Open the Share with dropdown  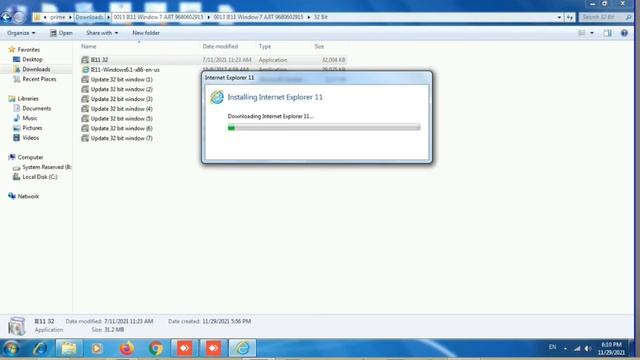[102, 33]
